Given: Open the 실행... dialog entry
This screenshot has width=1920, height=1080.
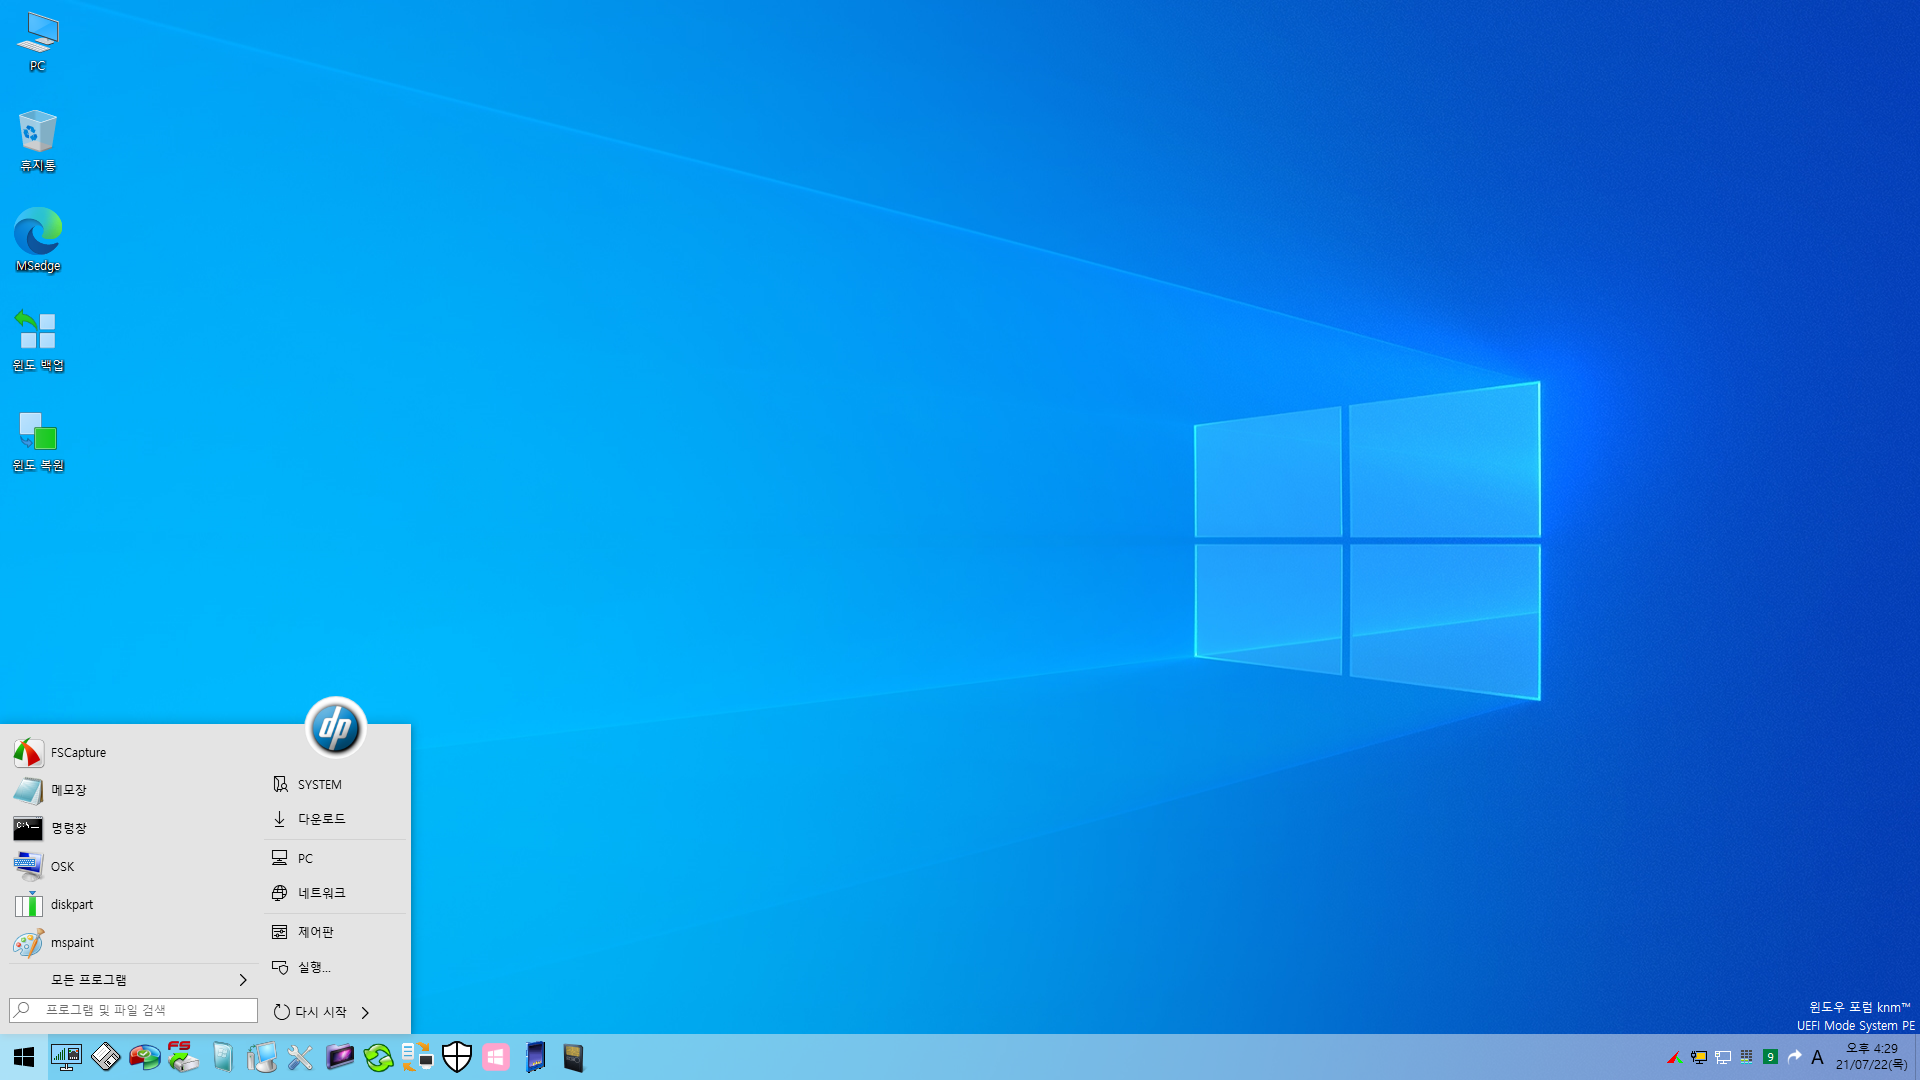Looking at the screenshot, I should tap(336, 967).
